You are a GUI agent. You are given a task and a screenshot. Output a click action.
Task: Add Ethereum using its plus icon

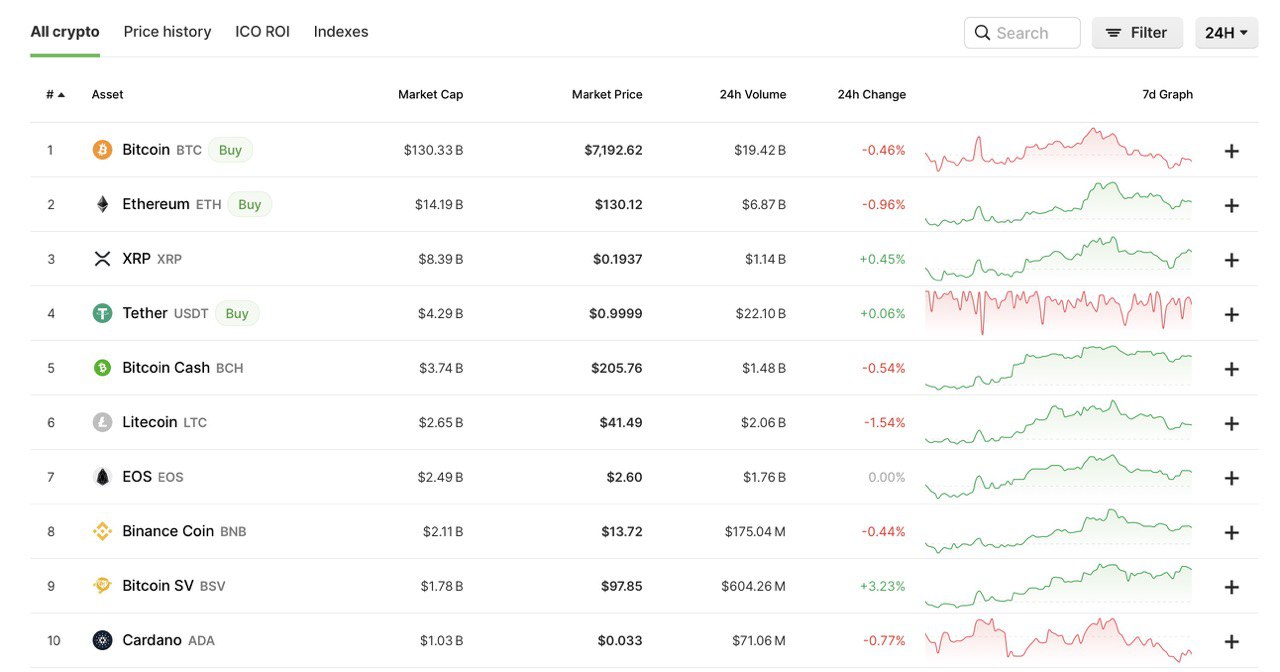(1232, 205)
